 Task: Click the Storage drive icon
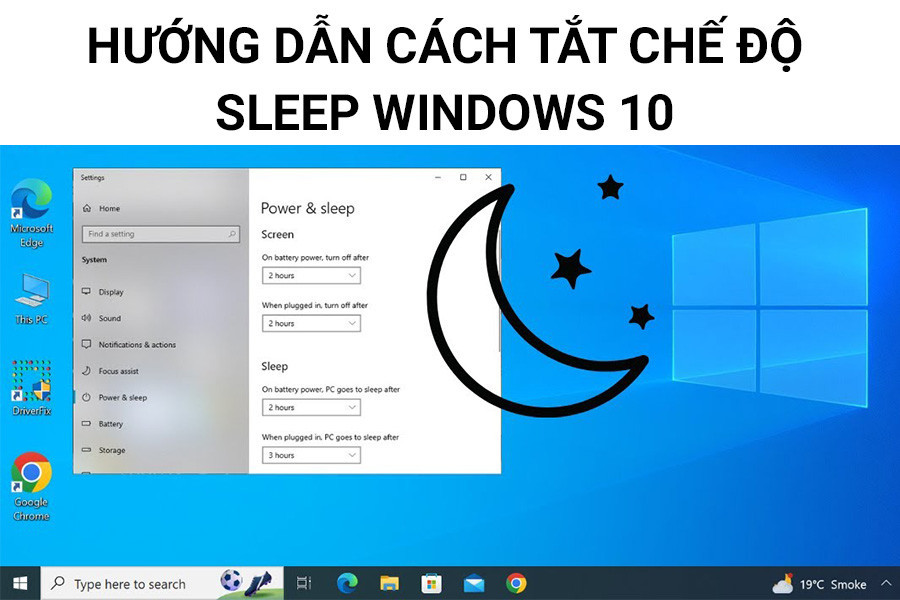coord(86,450)
